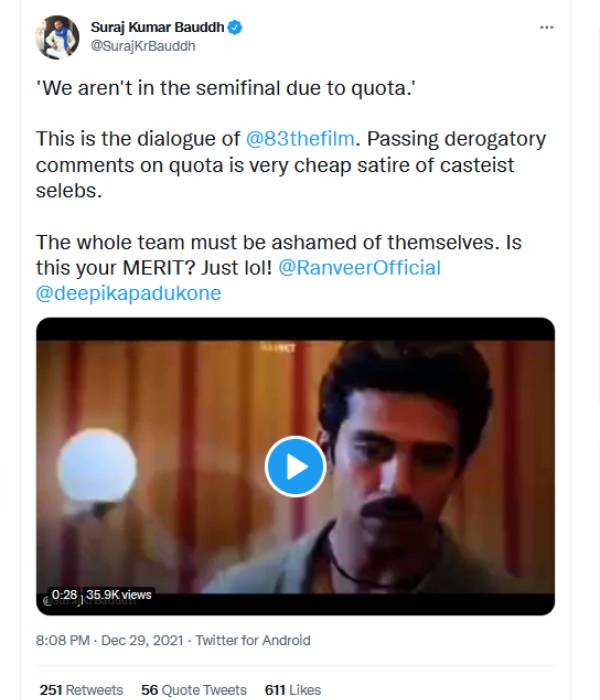Click the 35.9K views counter
Viewport: 600px width, 700px height.
click(x=119, y=594)
